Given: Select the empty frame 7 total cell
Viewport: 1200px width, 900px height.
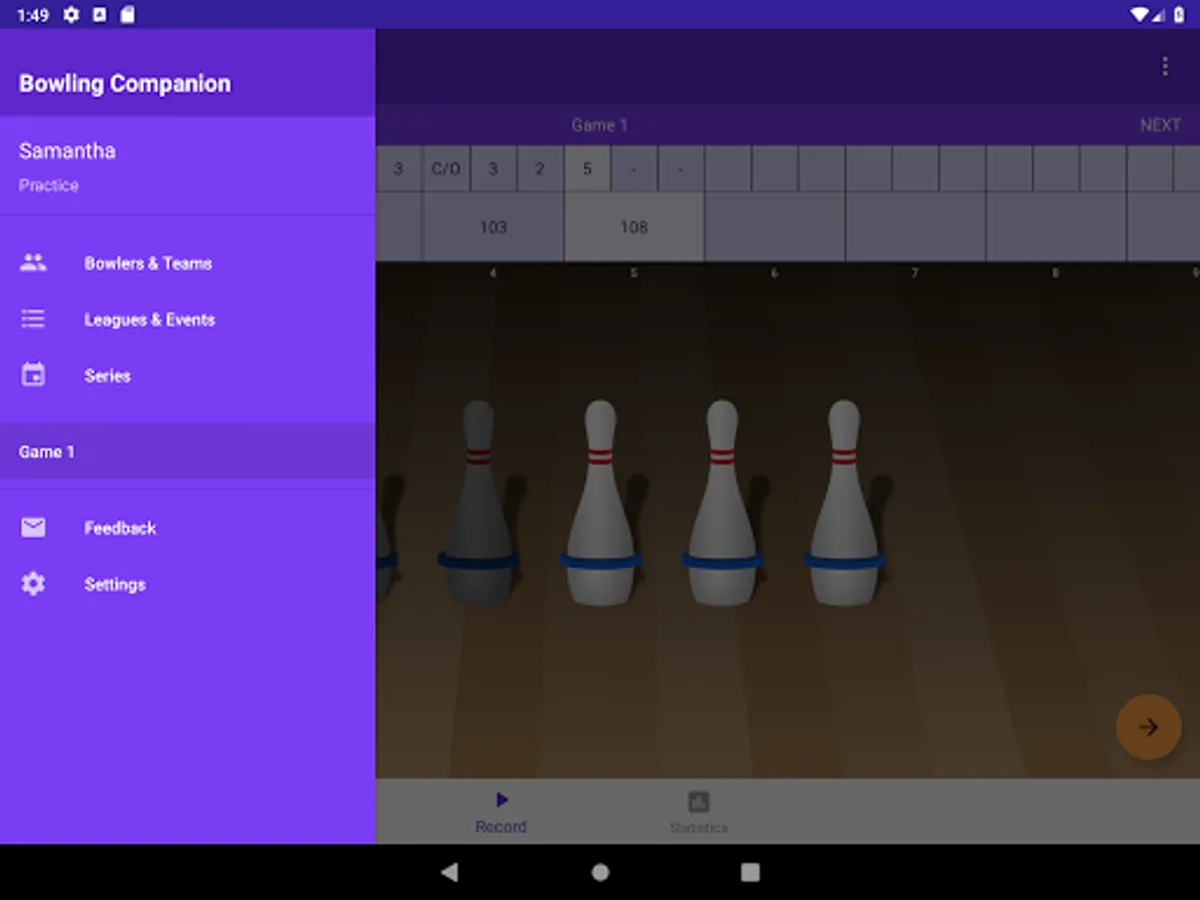Looking at the screenshot, I should (x=916, y=227).
